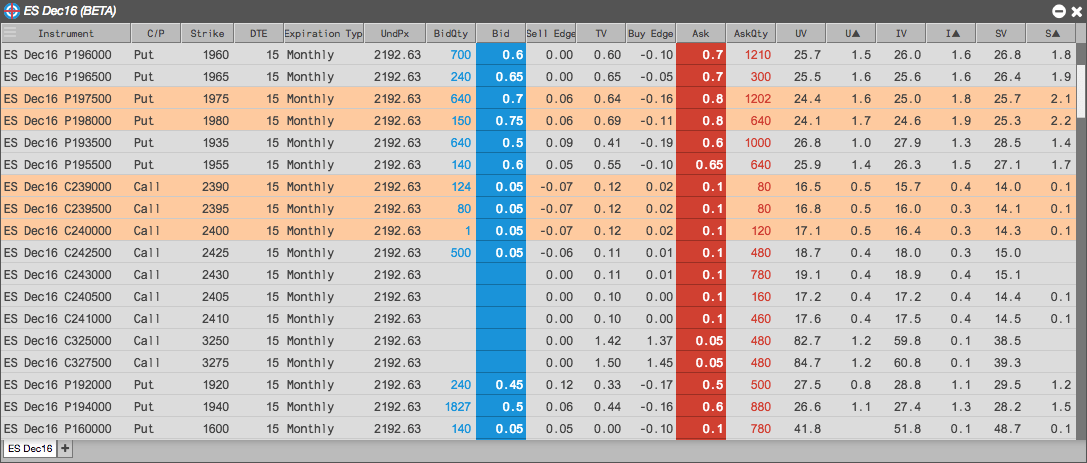1087x463 pixels.
Task: Click ask price 0.8 for P197500
Action: click(701, 99)
